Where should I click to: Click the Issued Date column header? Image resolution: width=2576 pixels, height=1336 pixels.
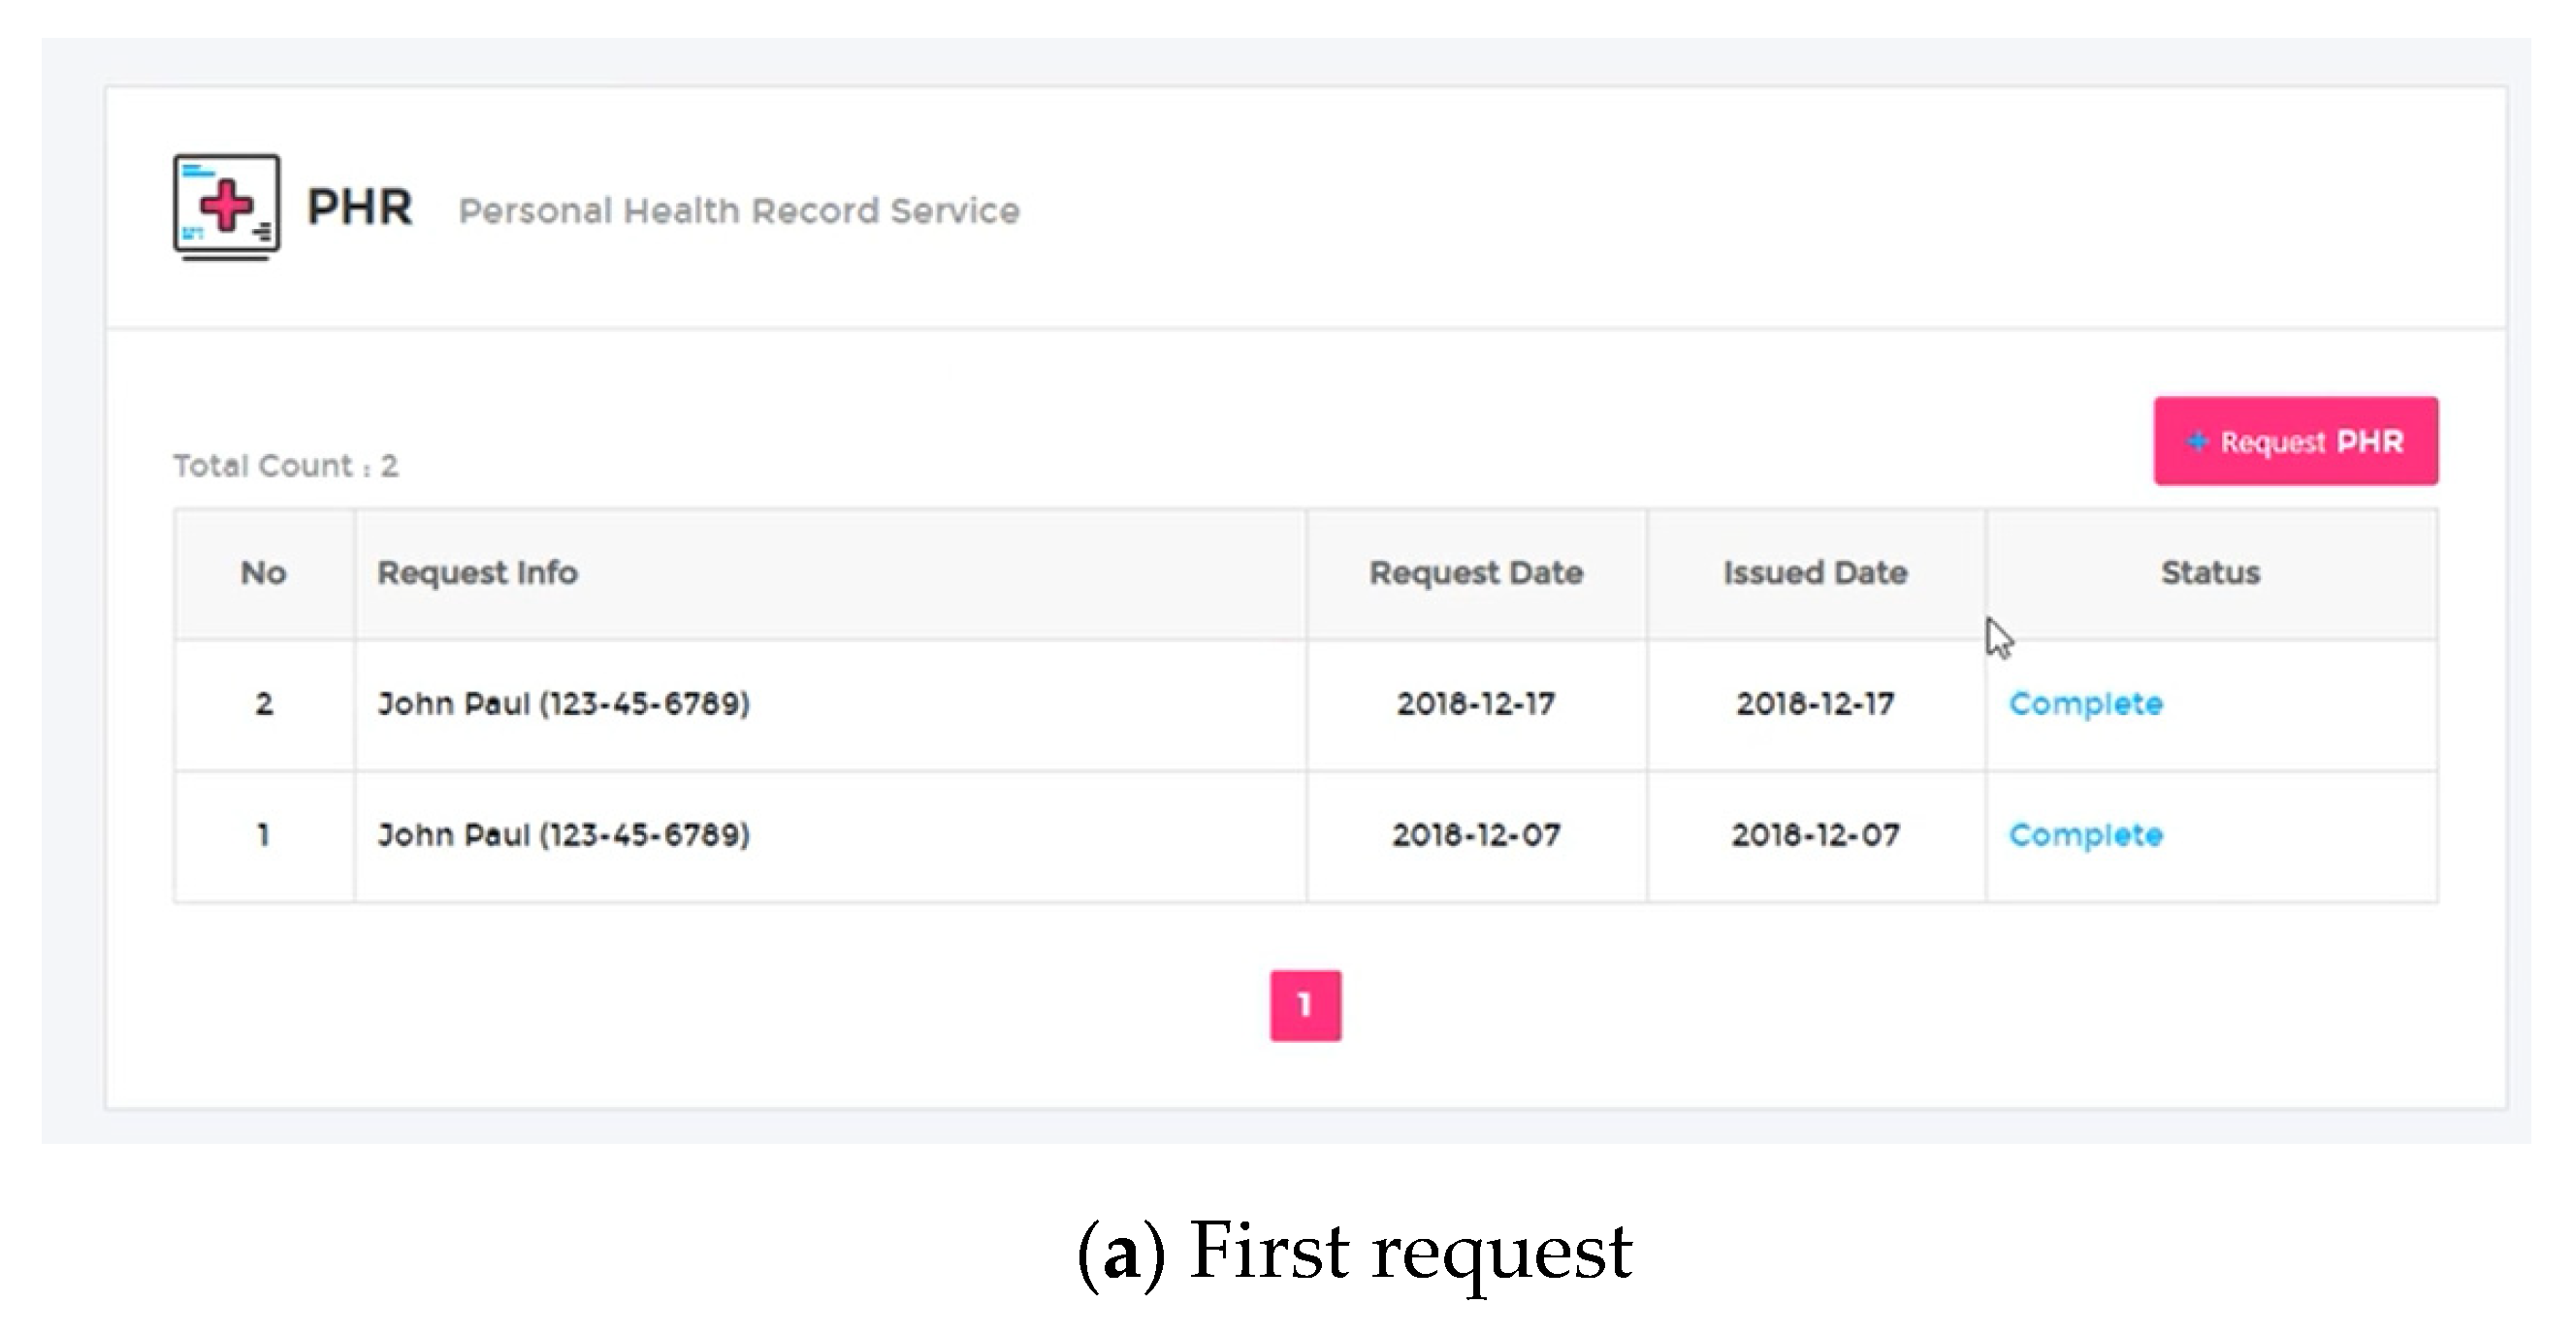coord(1815,573)
